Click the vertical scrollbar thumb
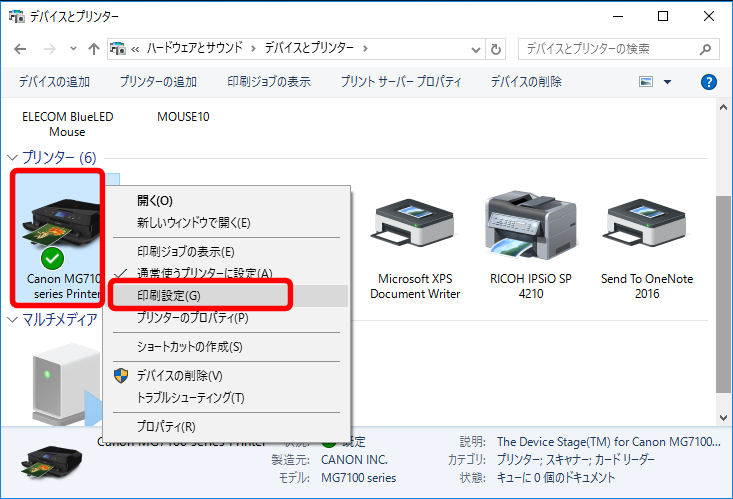This screenshot has height=499, width=733. (723, 294)
